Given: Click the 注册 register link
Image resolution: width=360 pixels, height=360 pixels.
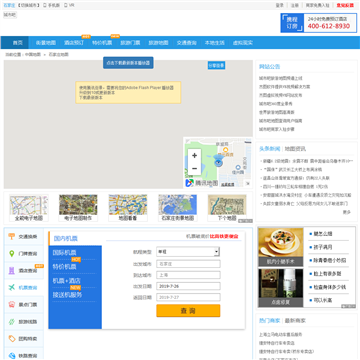Looking at the screenshot, I should pyautogui.click(x=295, y=5).
